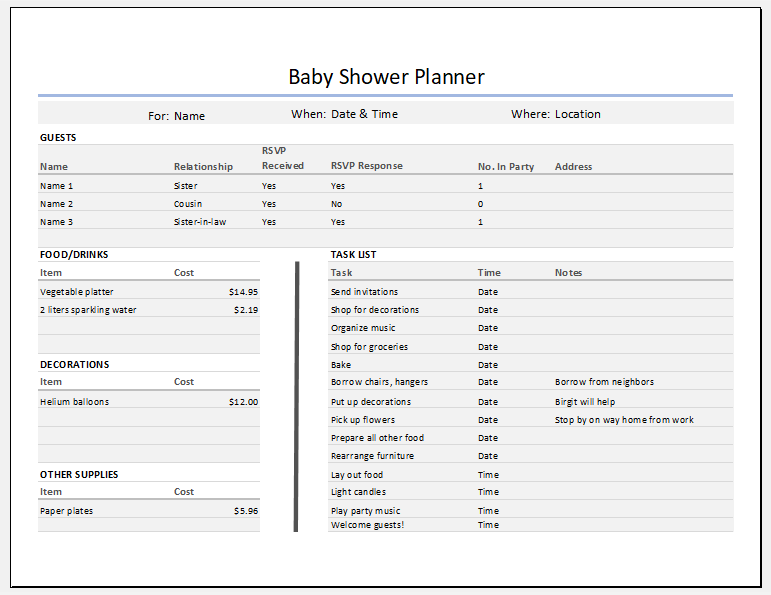This screenshot has height=595, width=771.
Task: Click the Relationship column header
Action: click(x=203, y=167)
